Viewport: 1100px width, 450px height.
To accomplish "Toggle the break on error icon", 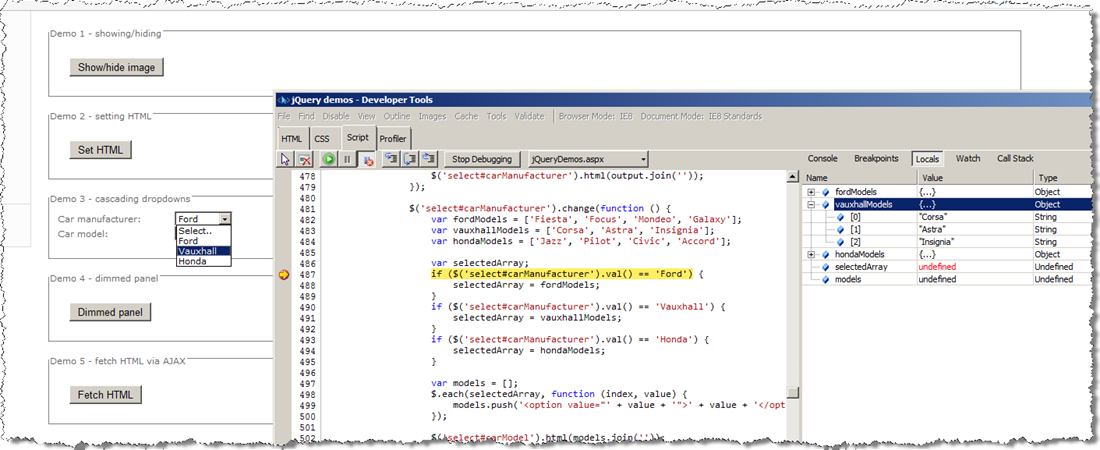I will coord(365,159).
